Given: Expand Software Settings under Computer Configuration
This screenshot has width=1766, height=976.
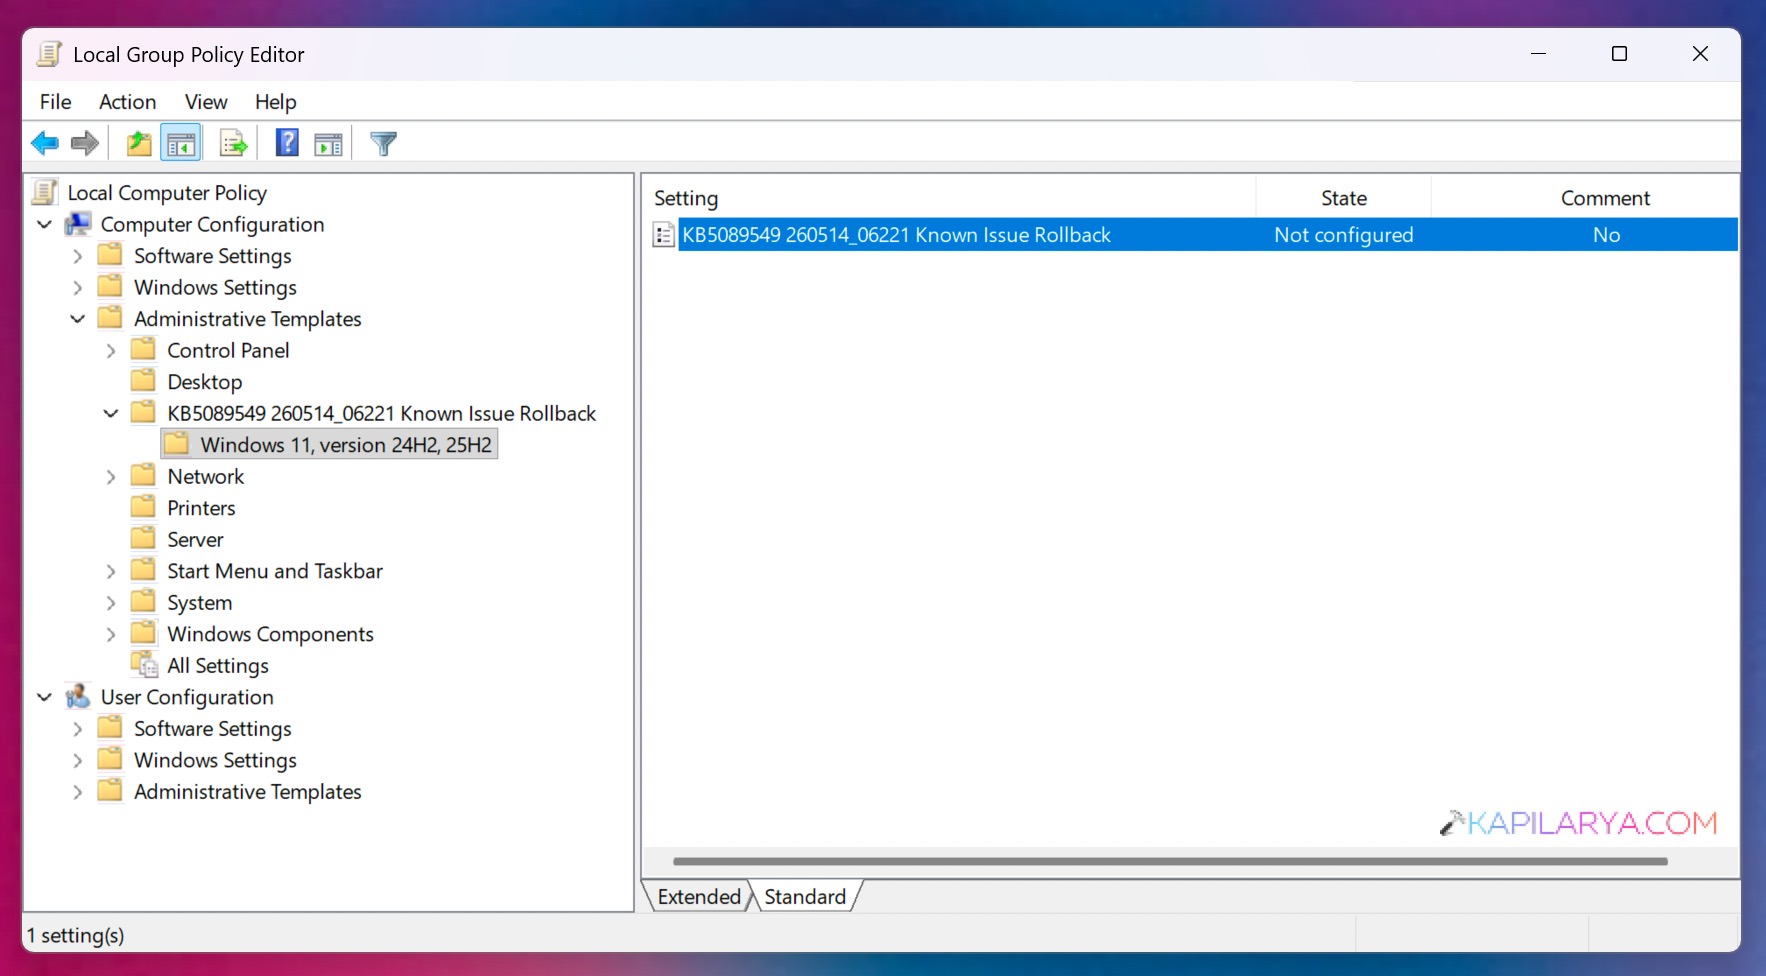Looking at the screenshot, I should click(x=78, y=256).
